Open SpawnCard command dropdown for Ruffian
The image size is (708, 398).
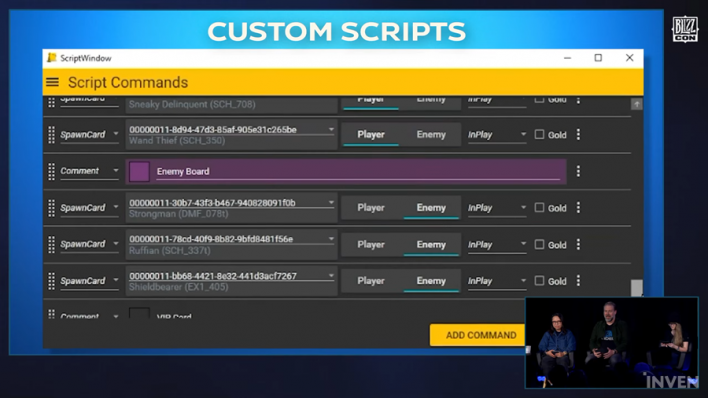(x=89, y=244)
